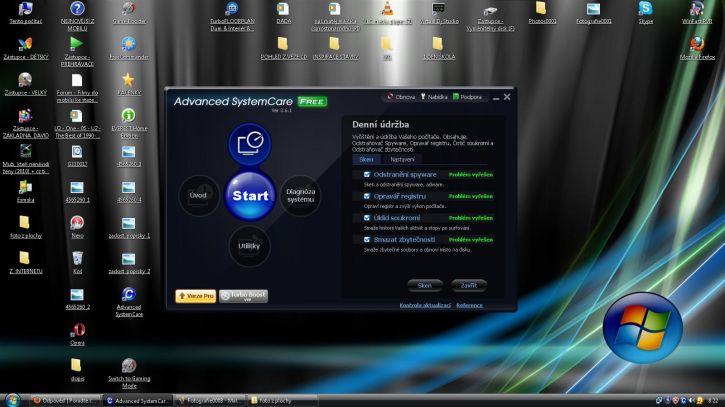The image size is (725, 407).
Task: Open the Podpora item
Action: 467,97
